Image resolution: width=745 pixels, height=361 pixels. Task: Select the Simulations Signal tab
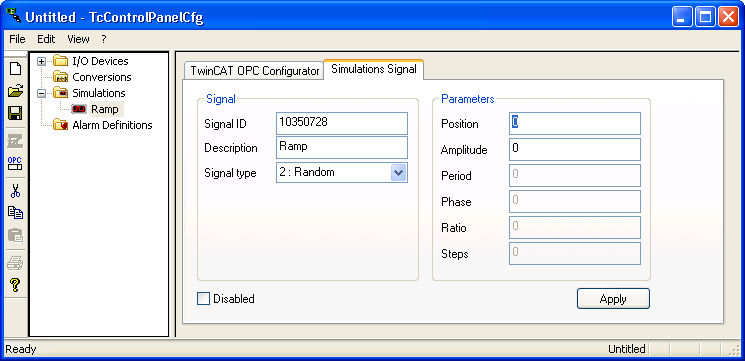tap(374, 69)
